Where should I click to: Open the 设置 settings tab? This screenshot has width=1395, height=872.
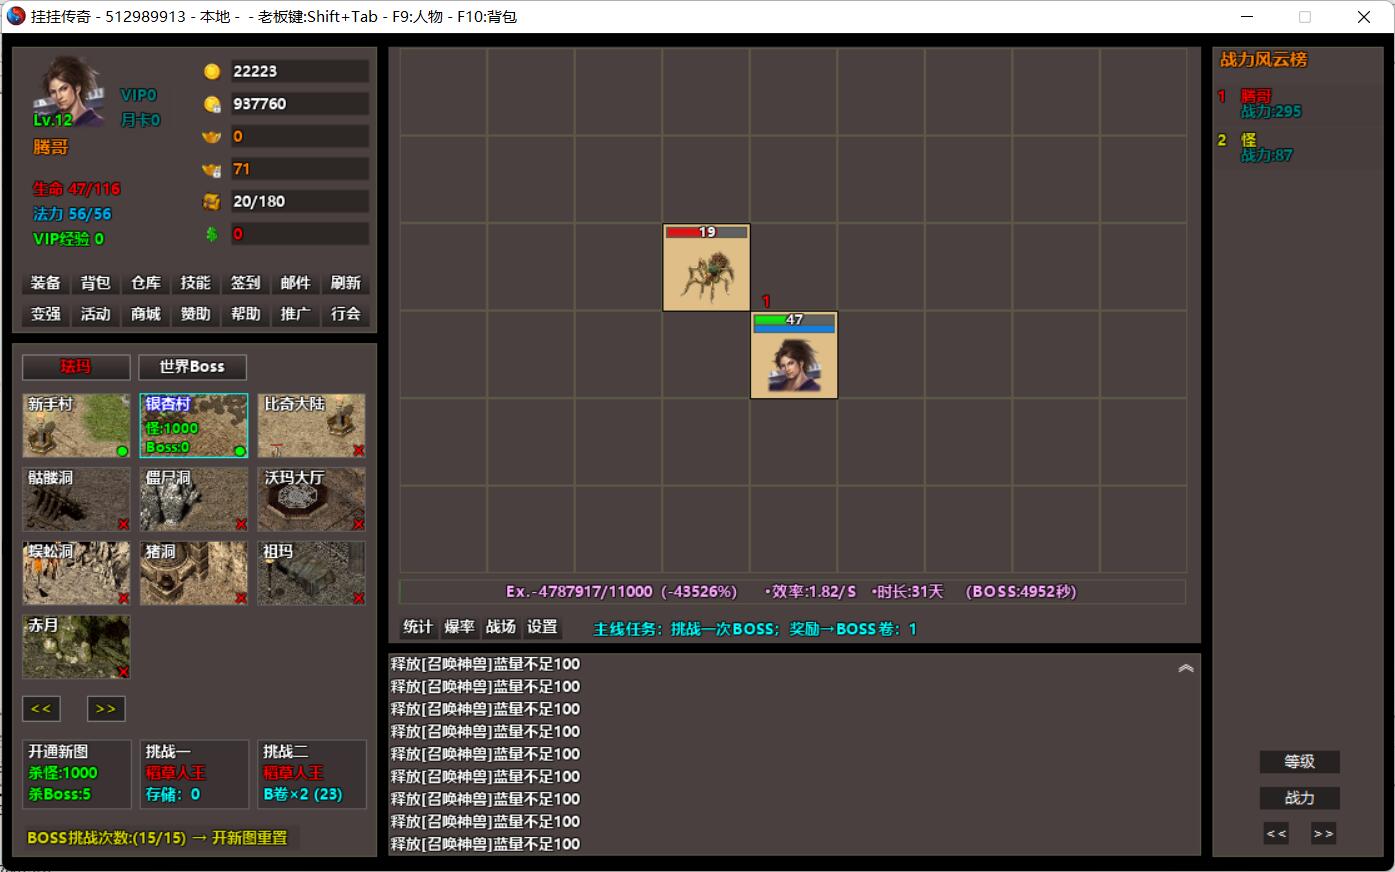click(543, 627)
